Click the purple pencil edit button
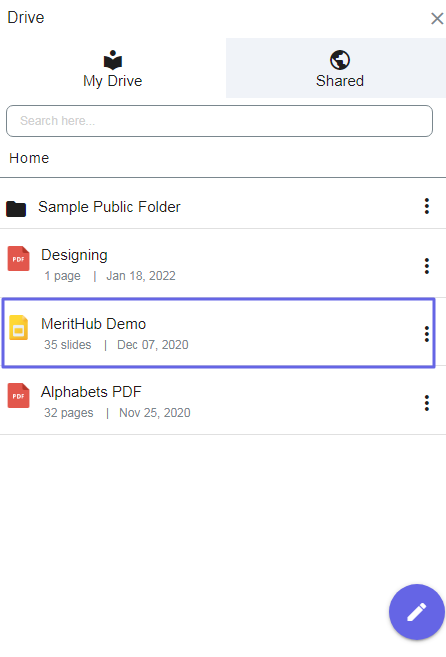This screenshot has height=657, width=446. (417, 612)
